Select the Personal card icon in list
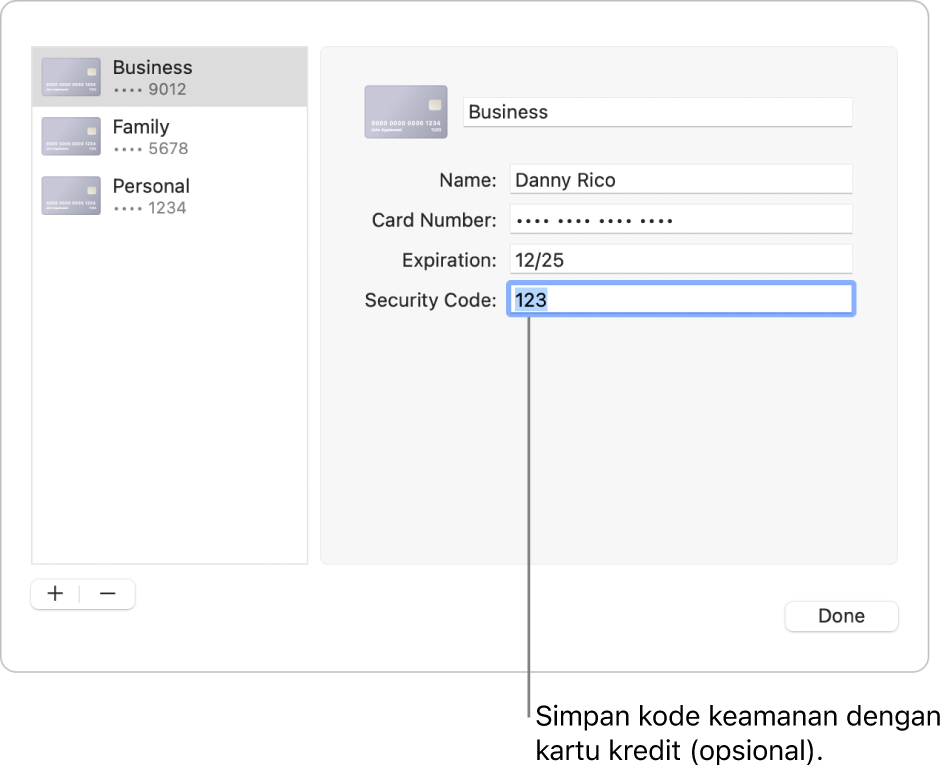950x774 pixels. [71, 196]
